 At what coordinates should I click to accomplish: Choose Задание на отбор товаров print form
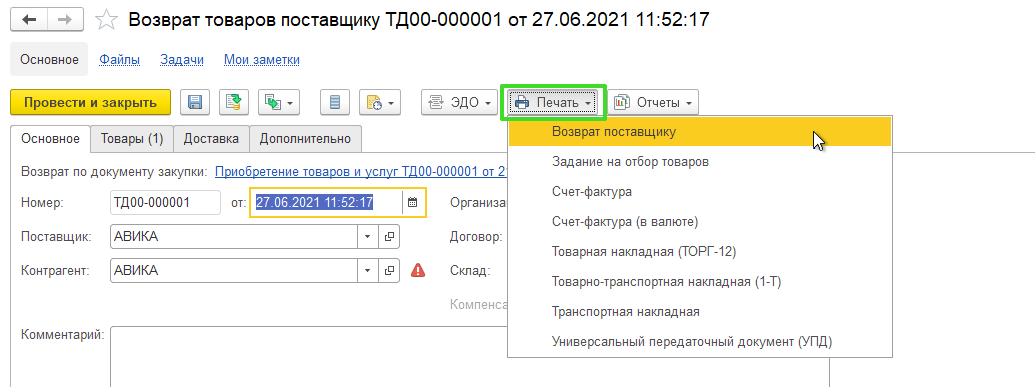click(700, 161)
